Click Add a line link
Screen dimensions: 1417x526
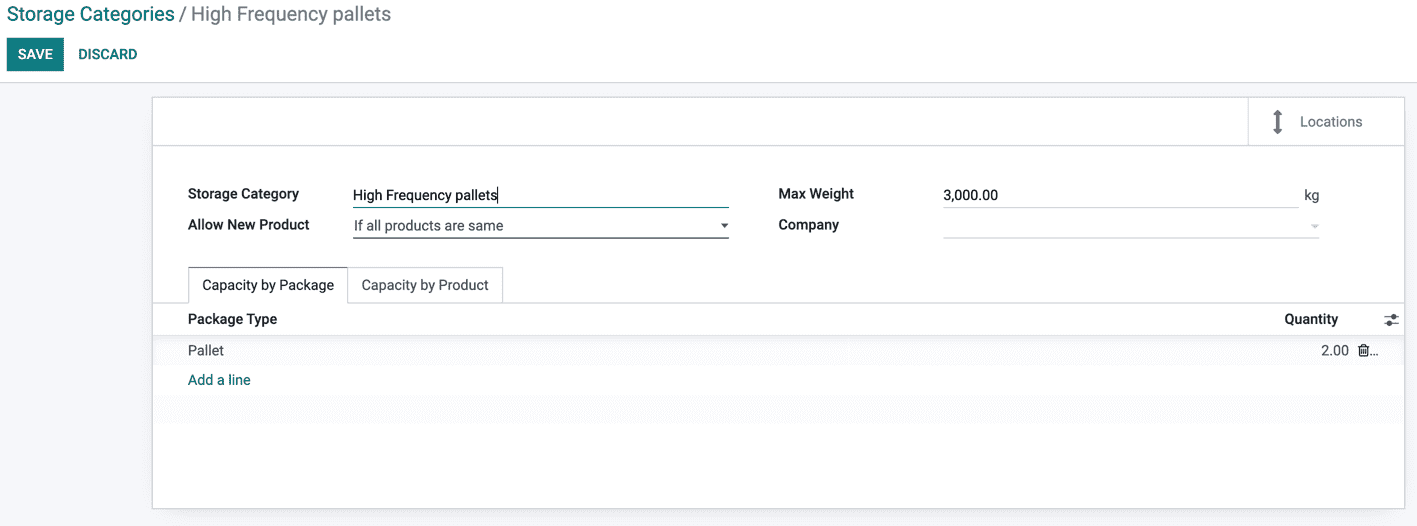tap(219, 380)
